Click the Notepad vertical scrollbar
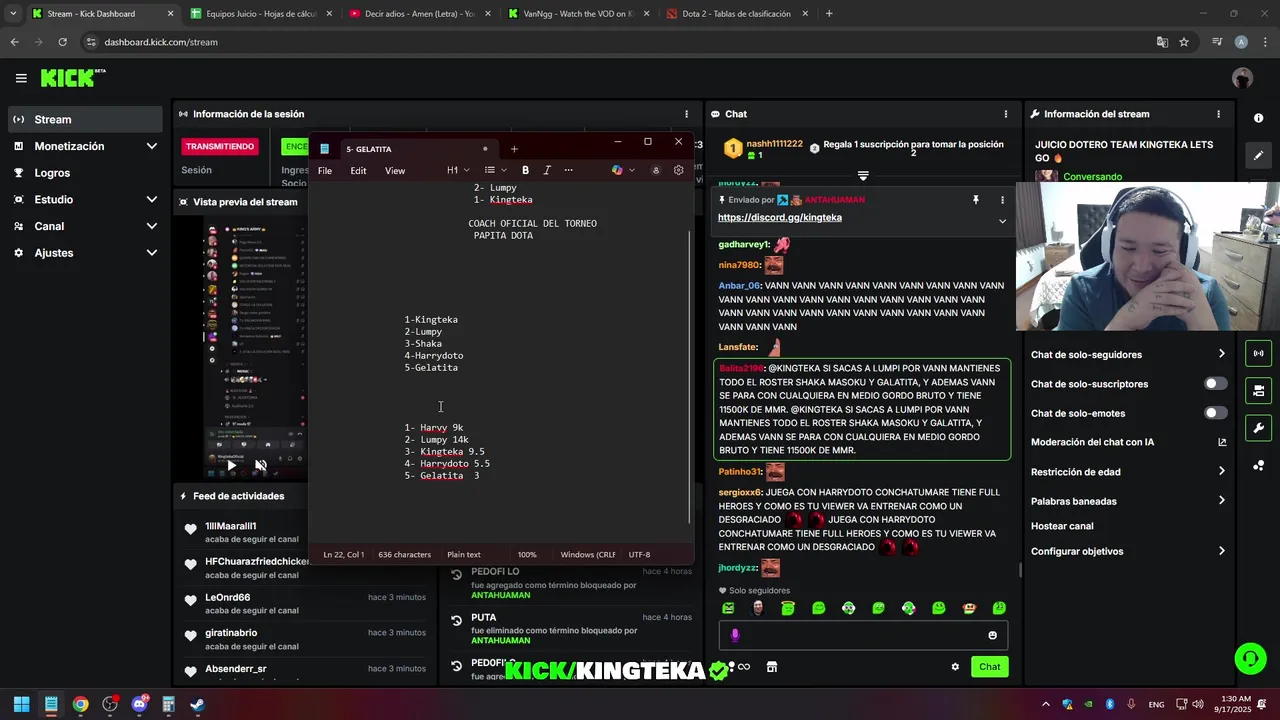This screenshot has width=1280, height=720. point(689,375)
